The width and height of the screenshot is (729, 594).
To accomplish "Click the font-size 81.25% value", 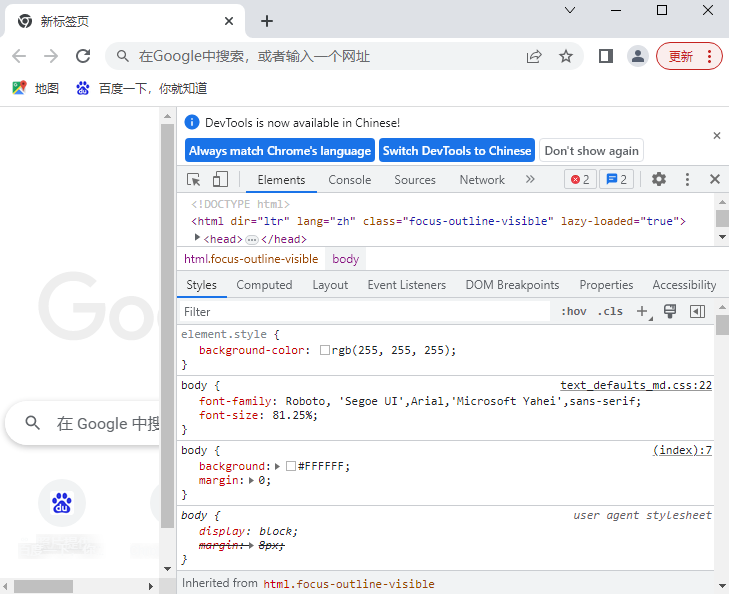I will click(x=294, y=415).
